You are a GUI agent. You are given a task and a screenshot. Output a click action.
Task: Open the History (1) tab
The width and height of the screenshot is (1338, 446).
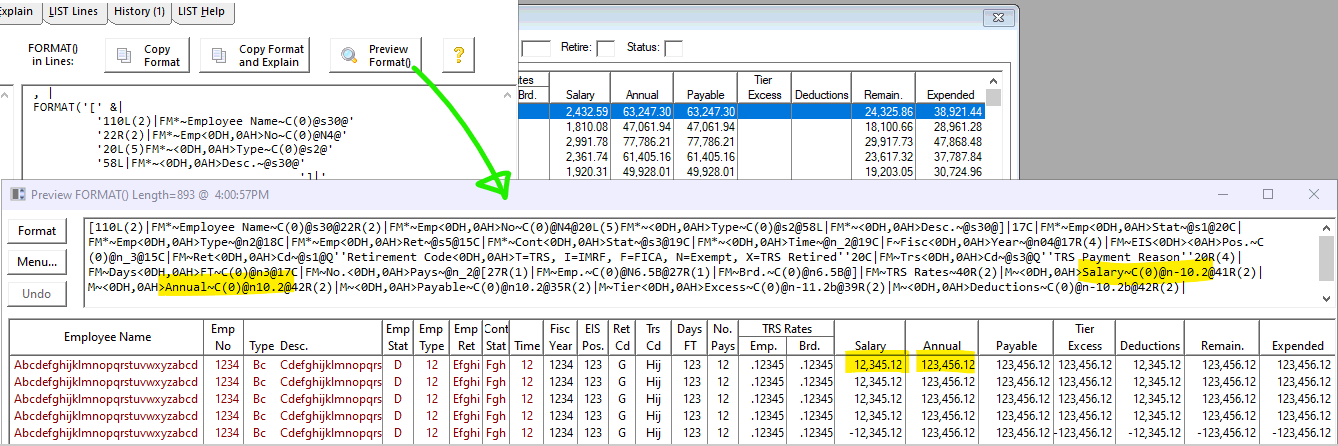pyautogui.click(x=139, y=12)
